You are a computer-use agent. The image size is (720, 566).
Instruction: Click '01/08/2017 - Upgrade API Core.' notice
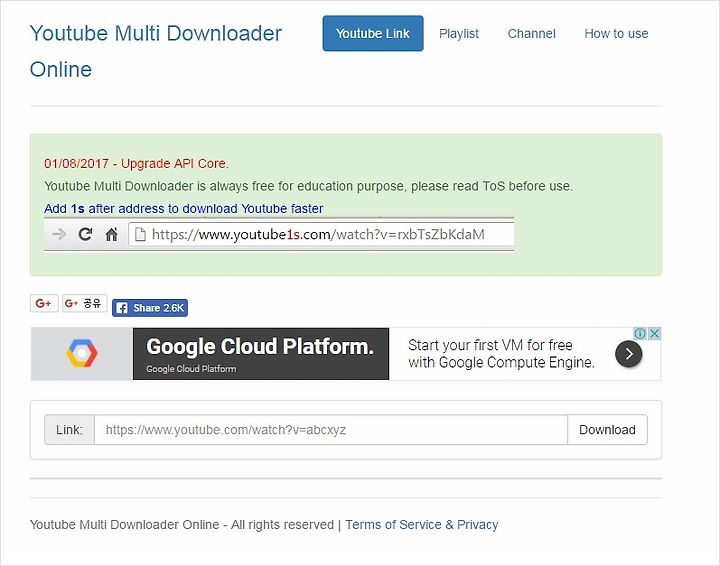click(136, 163)
